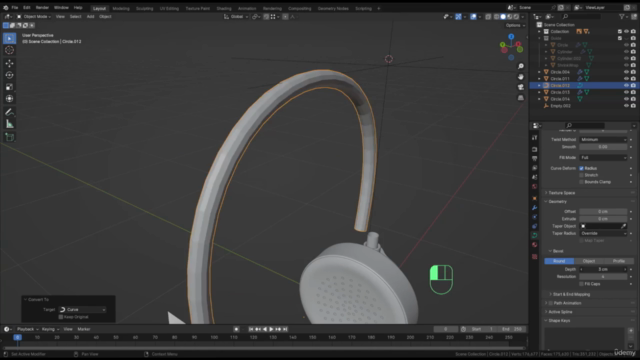Screen dimensions: 640x360
Task: Switch to the Sculpting workspace tab
Action: click(x=144, y=9)
